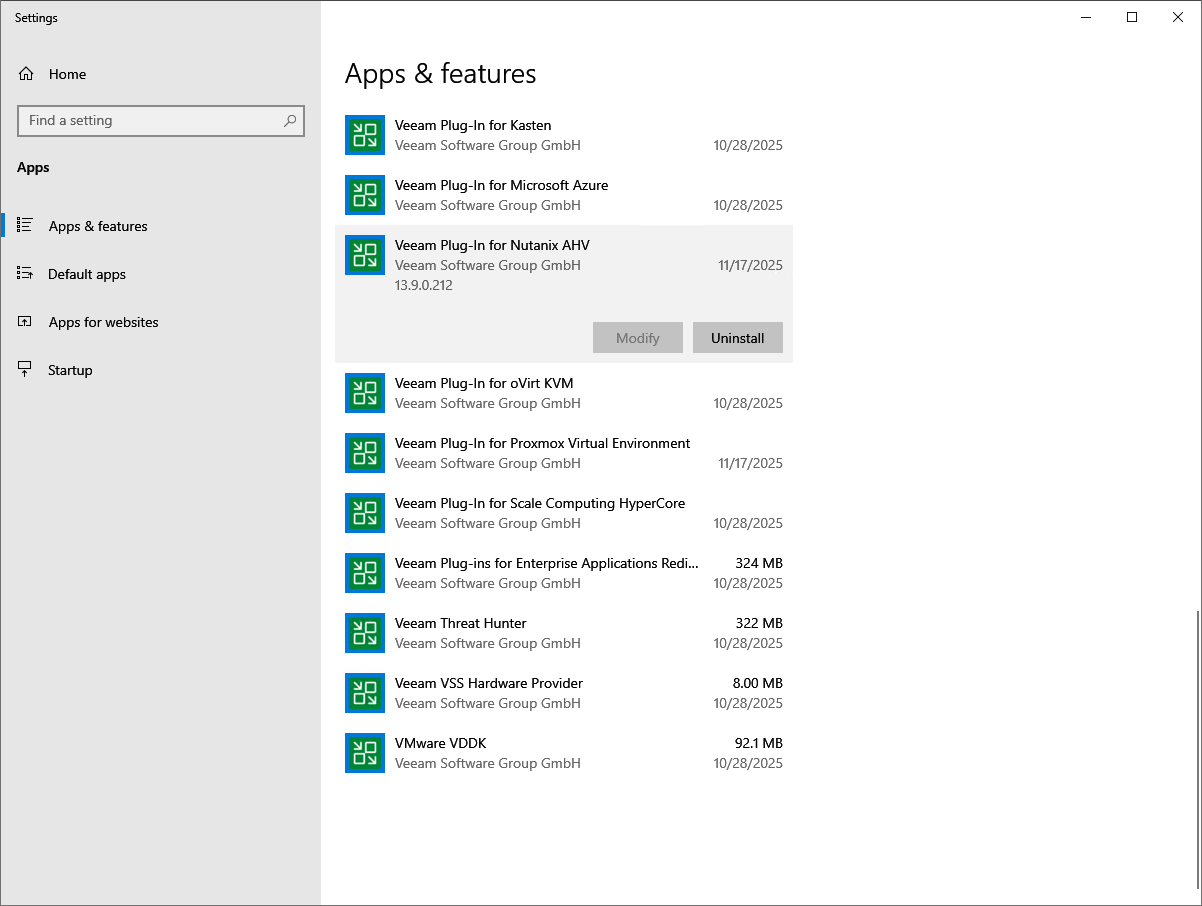The height and width of the screenshot is (906, 1202).
Task: Open the Default apps section
Action: (87, 274)
